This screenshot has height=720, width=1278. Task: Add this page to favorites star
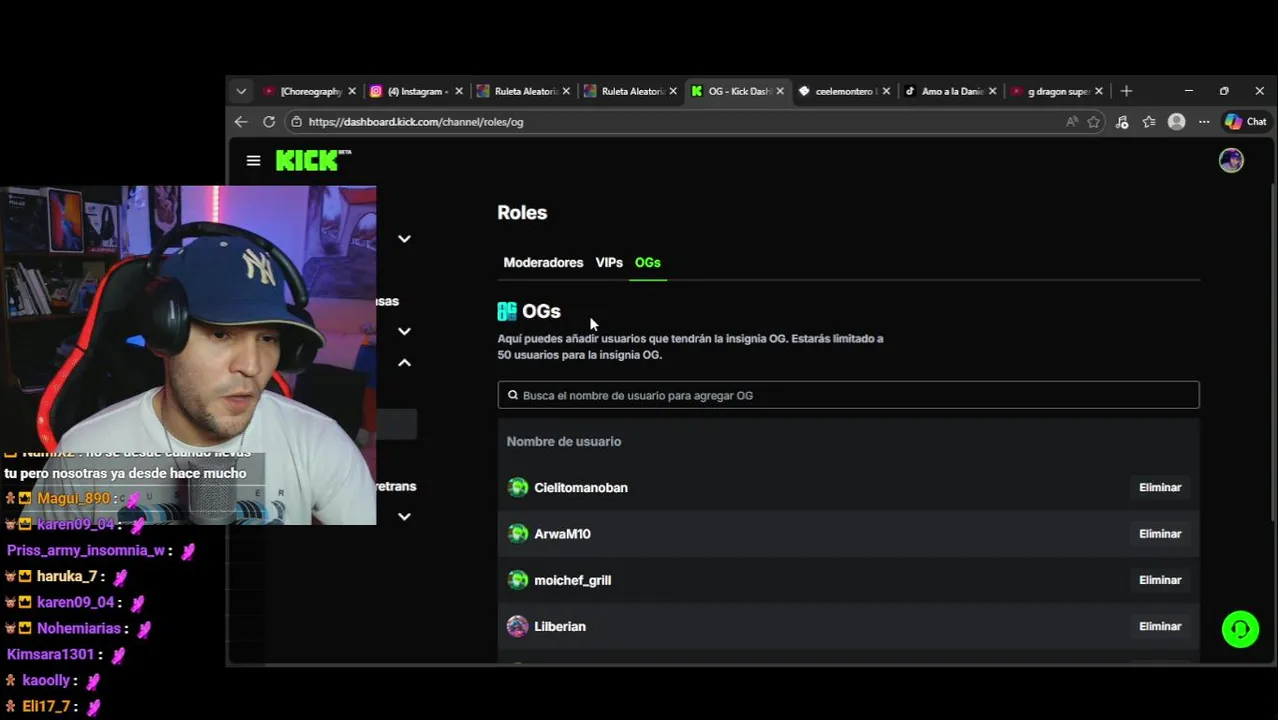1094,121
